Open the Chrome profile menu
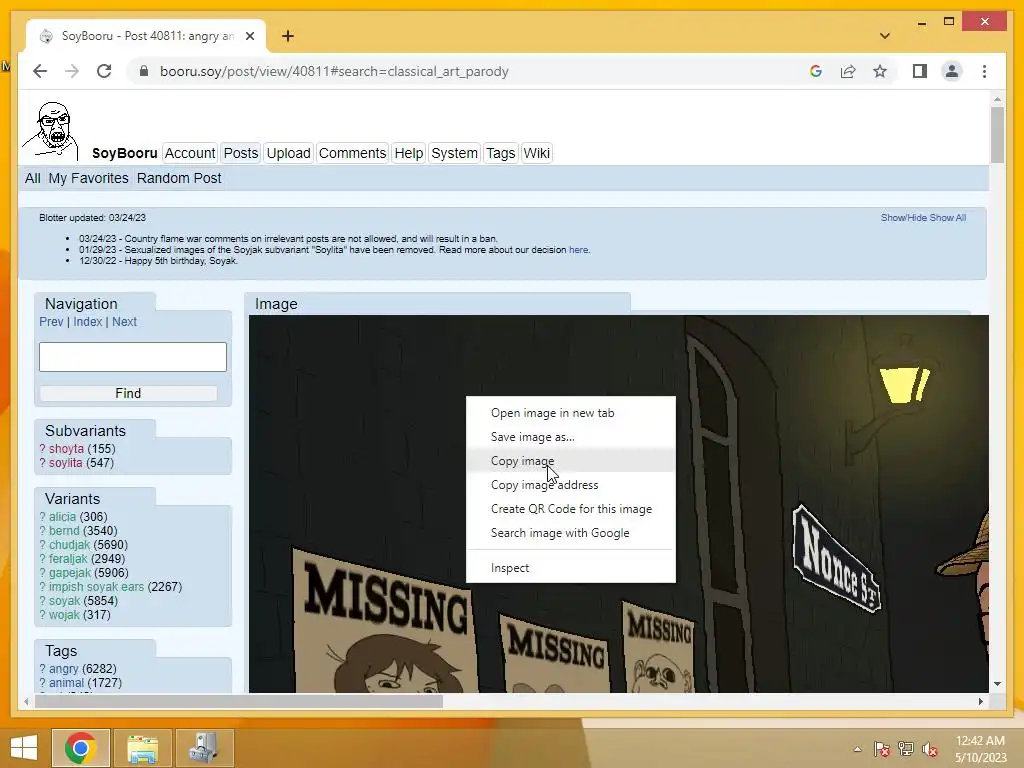Screen dimensions: 1024x768 (952, 71)
